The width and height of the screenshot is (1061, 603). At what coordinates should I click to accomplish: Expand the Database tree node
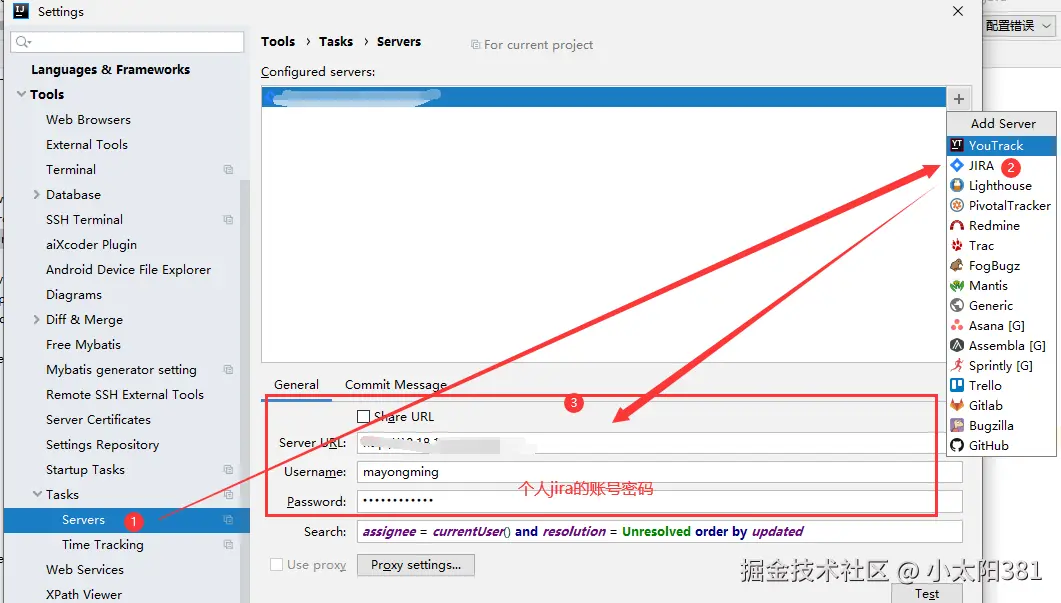37,194
